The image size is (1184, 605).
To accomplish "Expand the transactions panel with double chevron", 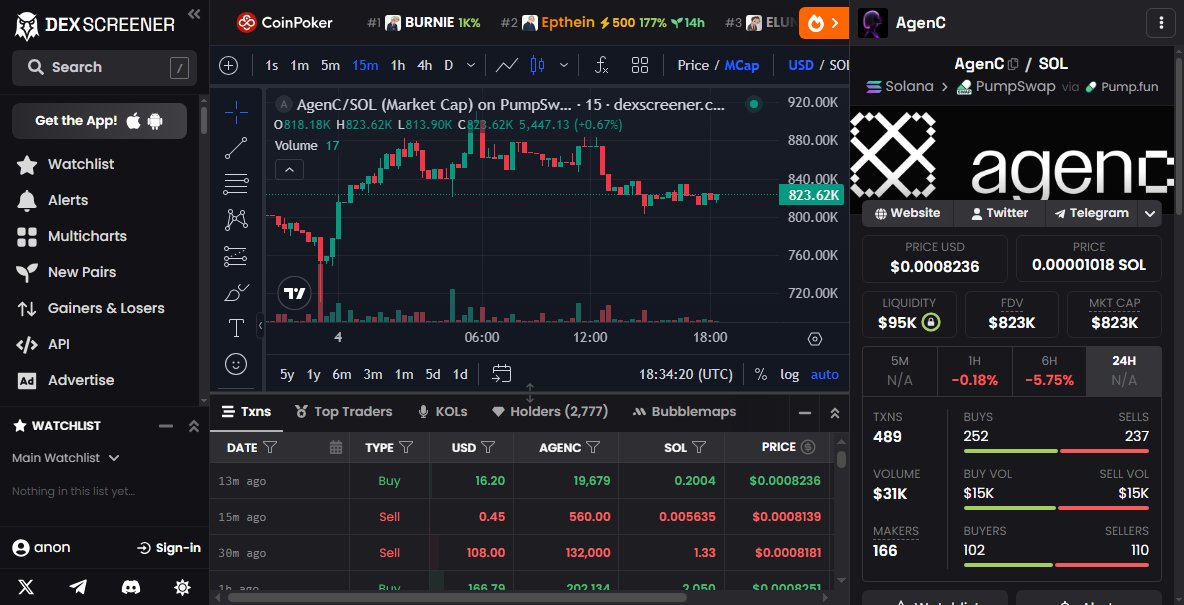I will 834,413.
